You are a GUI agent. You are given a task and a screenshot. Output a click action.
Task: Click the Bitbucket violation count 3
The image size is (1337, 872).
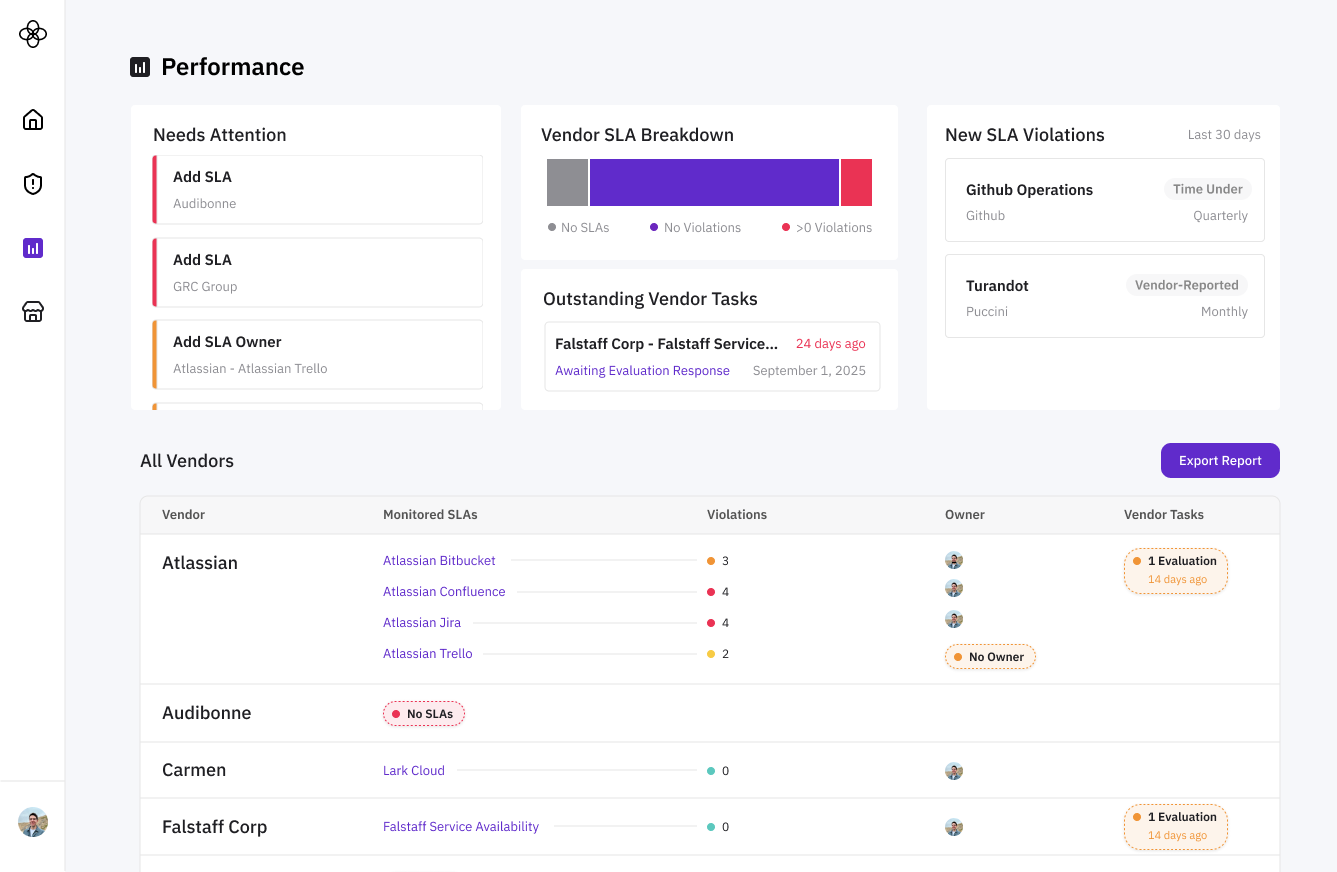pyautogui.click(x=725, y=561)
